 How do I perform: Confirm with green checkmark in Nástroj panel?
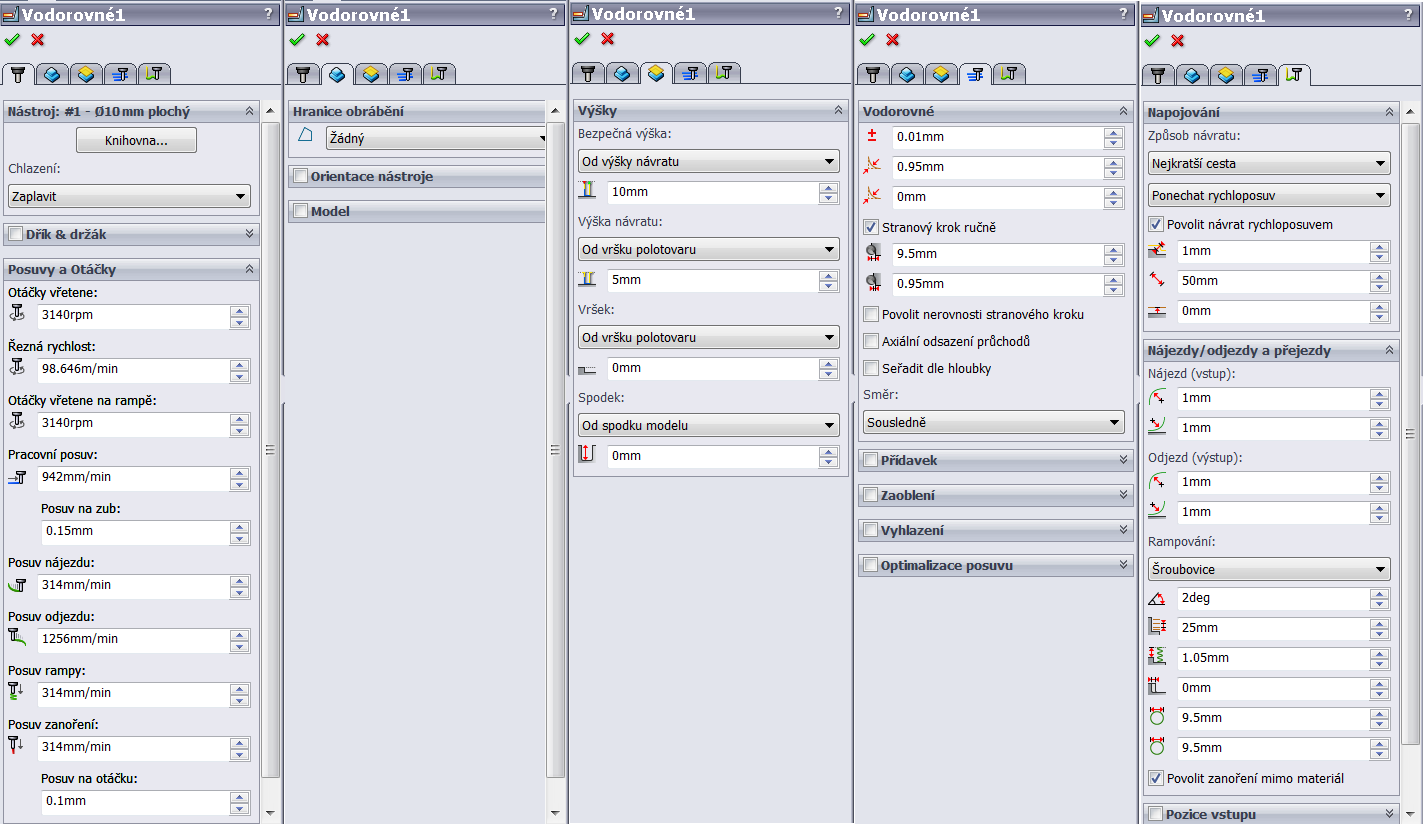(12, 40)
